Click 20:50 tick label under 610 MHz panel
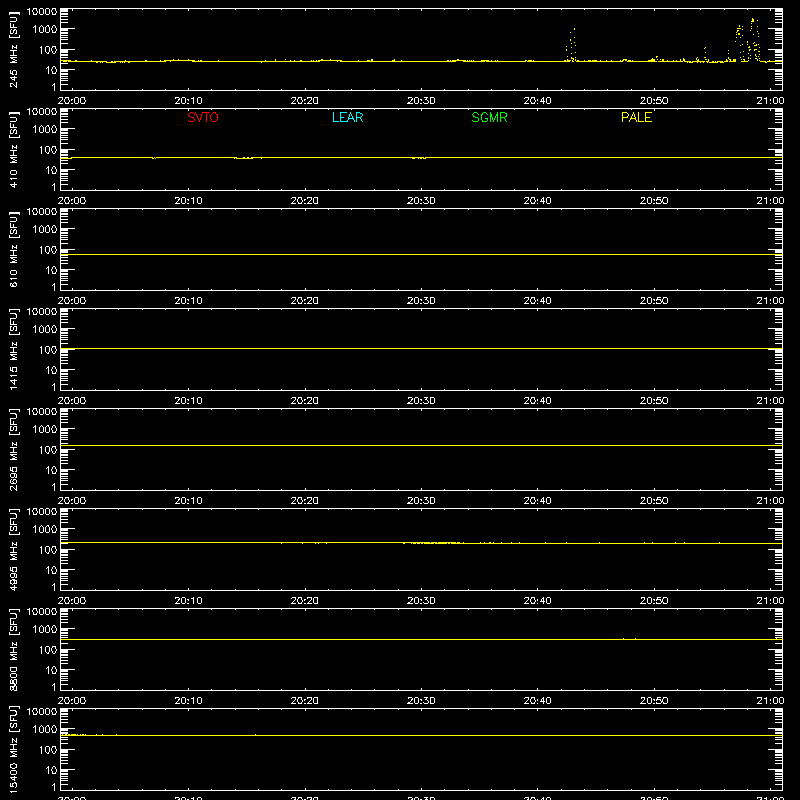The height and width of the screenshot is (800, 800). coord(654,301)
